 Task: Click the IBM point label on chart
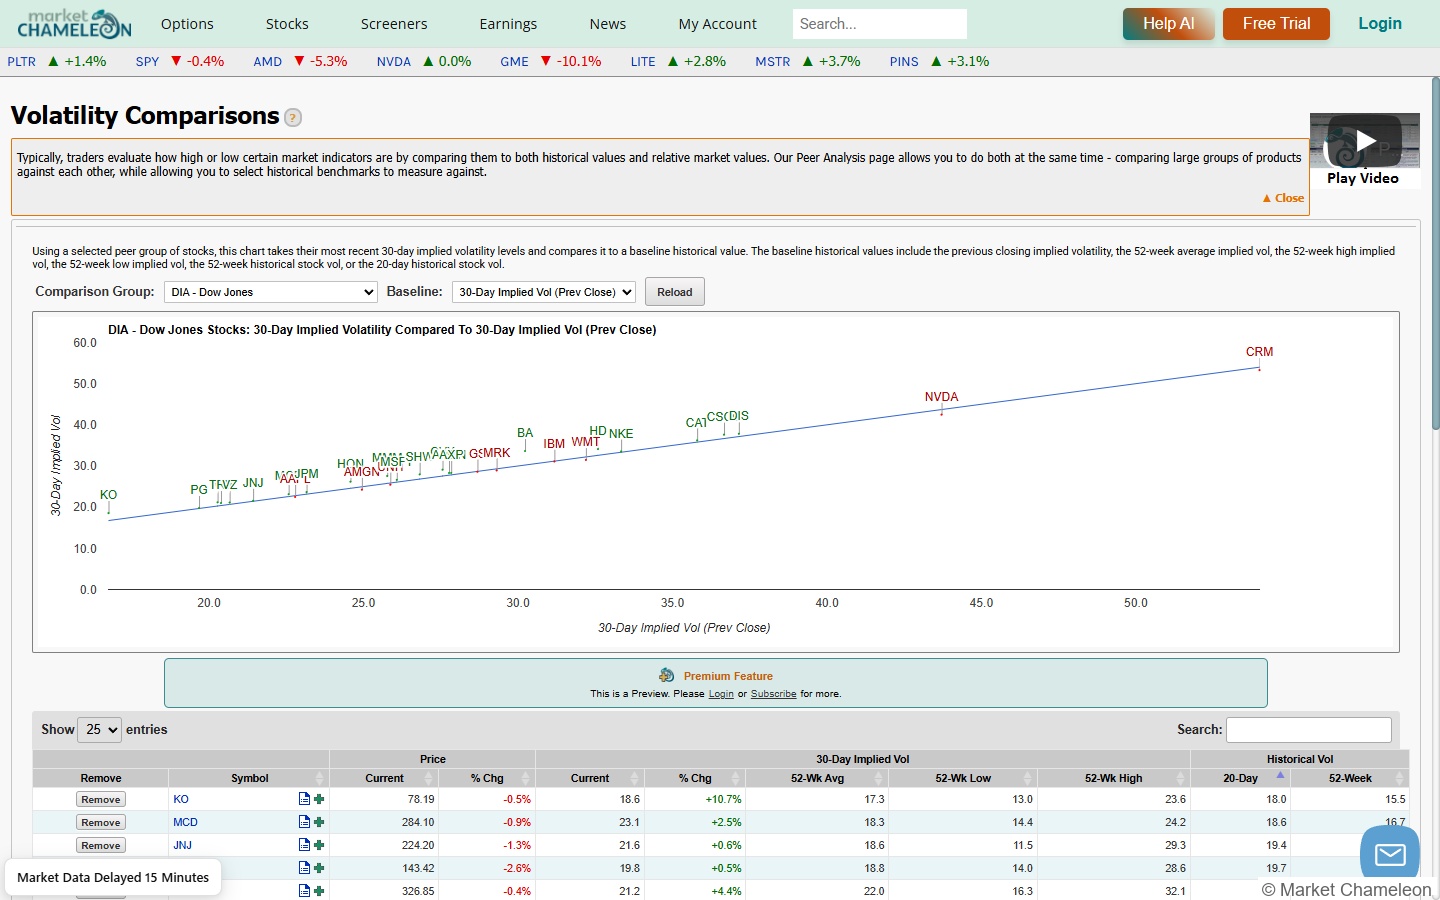554,444
